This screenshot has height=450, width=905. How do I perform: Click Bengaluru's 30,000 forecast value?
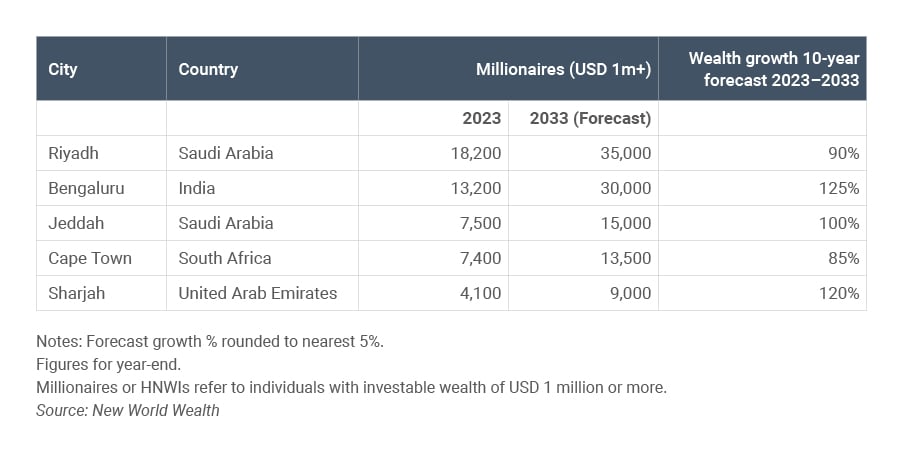tap(624, 188)
